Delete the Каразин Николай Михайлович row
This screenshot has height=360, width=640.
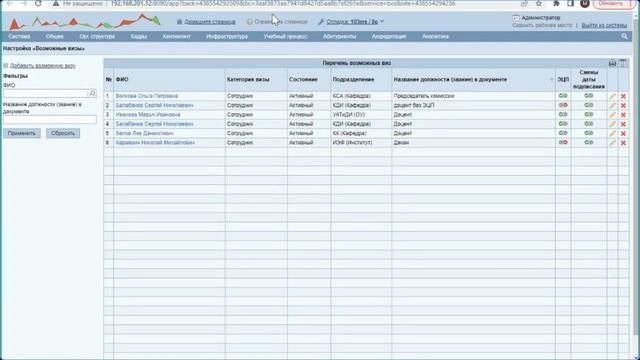[x=623, y=143]
